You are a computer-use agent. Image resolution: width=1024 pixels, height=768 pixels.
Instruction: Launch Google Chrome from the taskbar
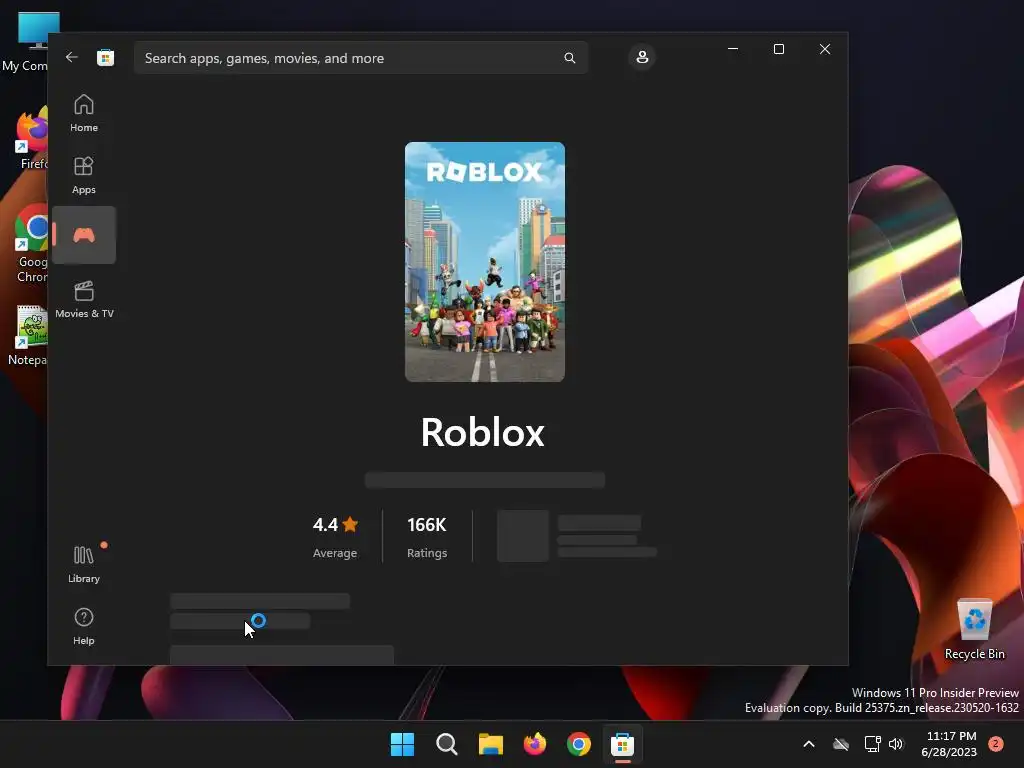pyautogui.click(x=579, y=744)
